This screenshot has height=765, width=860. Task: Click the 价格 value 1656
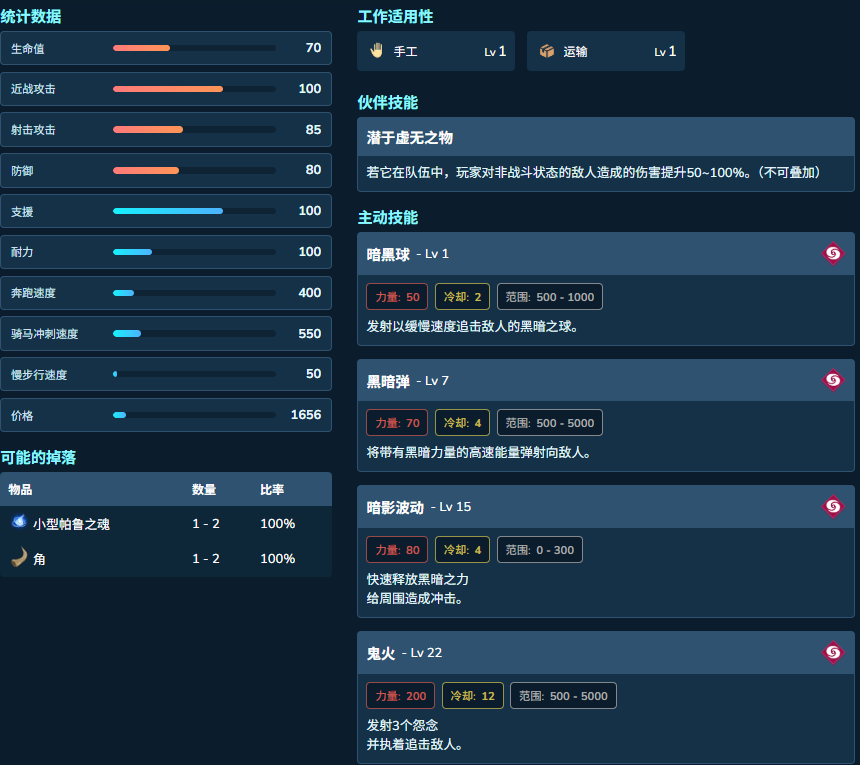click(305, 415)
